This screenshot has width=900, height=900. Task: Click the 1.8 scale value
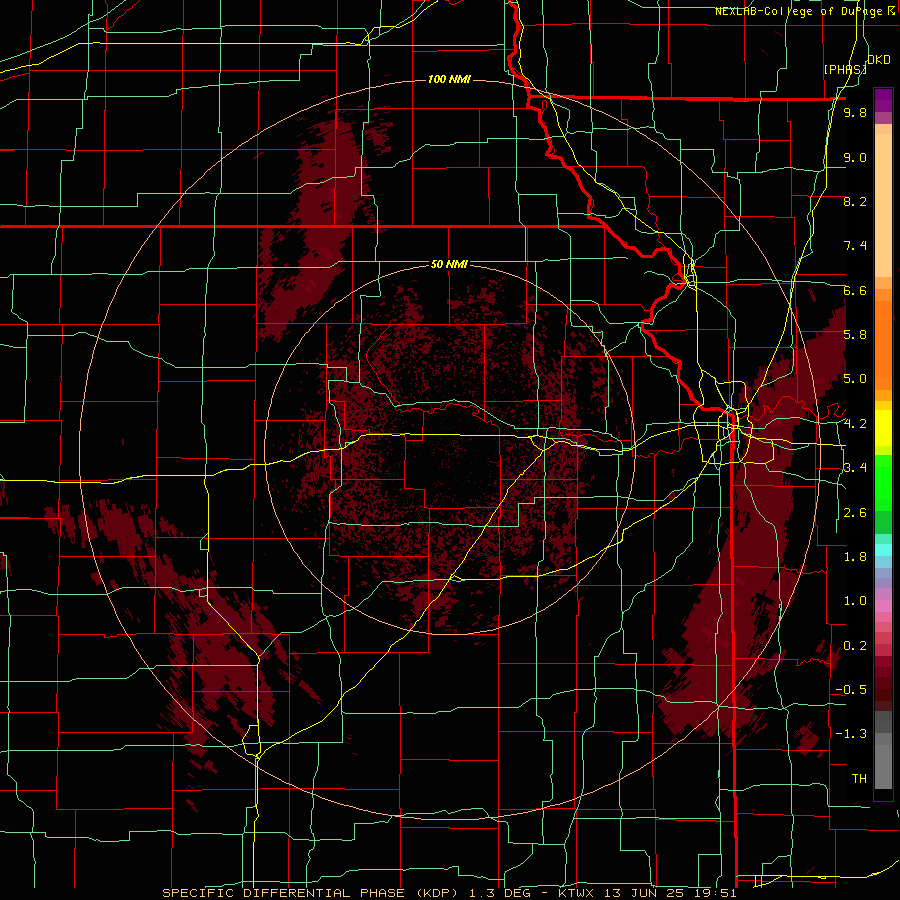[x=855, y=557]
